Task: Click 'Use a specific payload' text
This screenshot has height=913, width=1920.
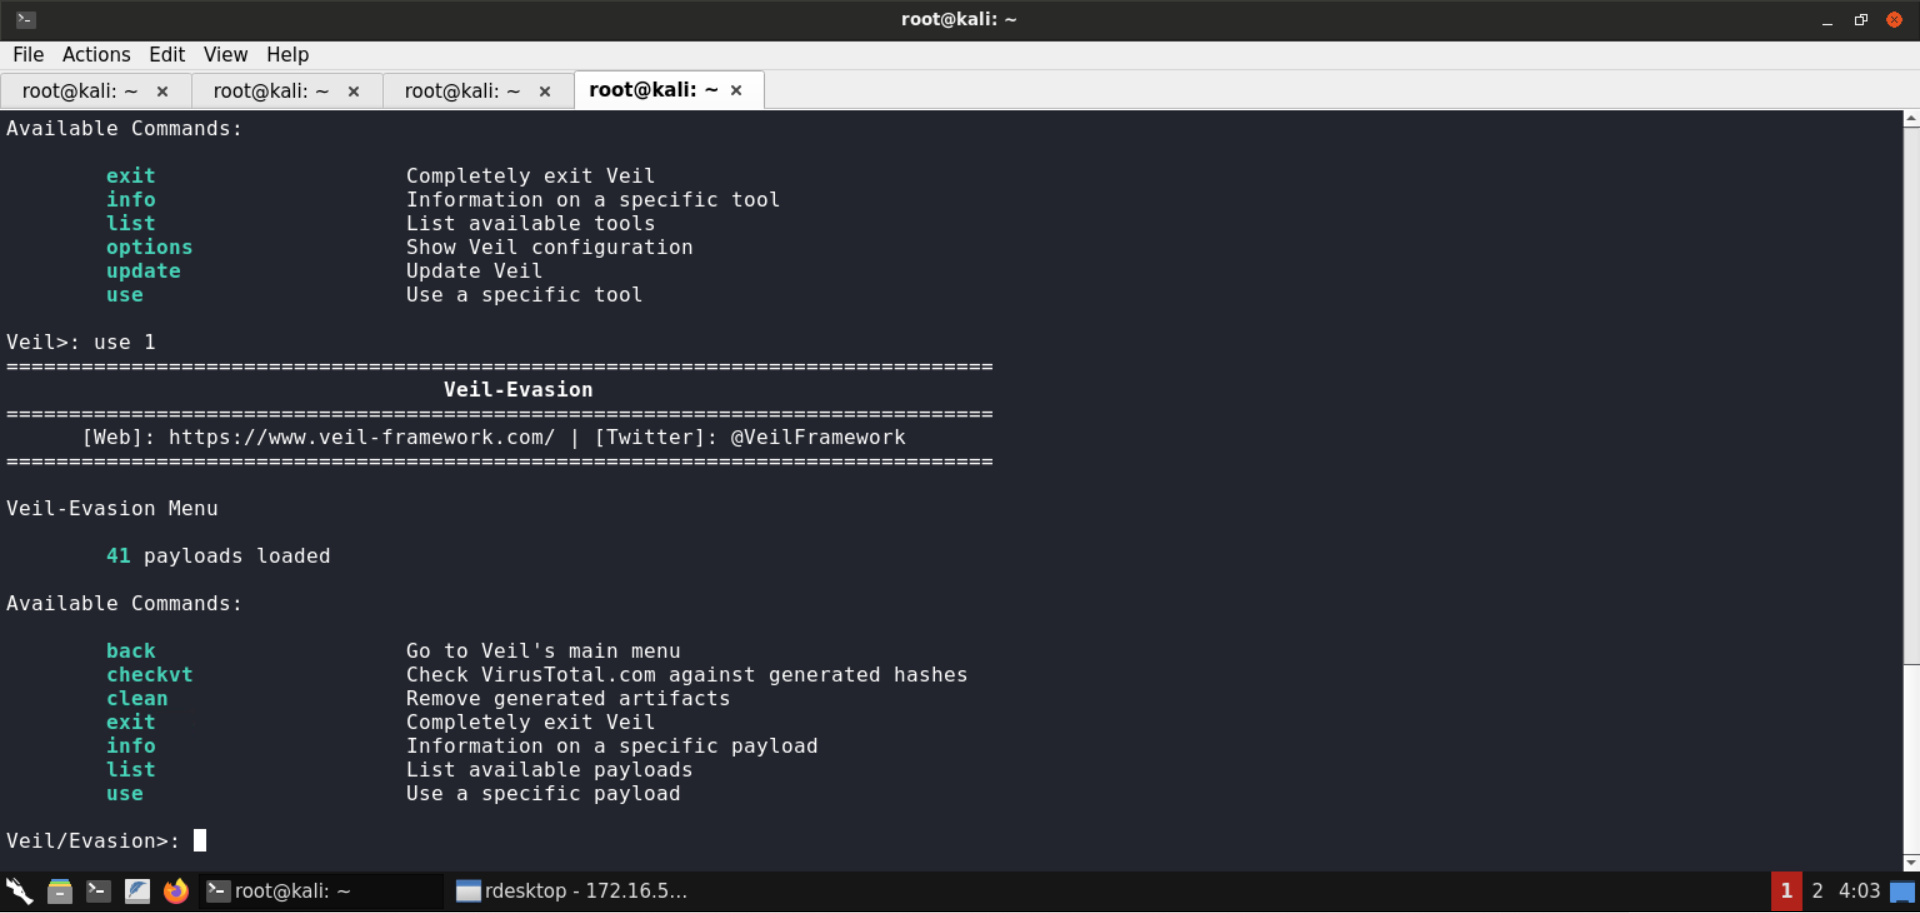Action: 543,794
